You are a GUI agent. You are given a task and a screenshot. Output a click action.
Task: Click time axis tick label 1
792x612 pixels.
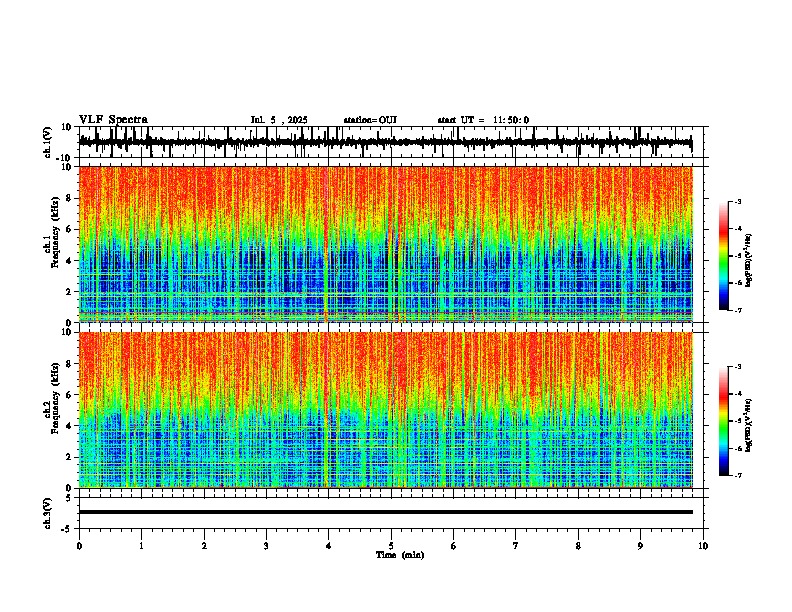(x=141, y=546)
